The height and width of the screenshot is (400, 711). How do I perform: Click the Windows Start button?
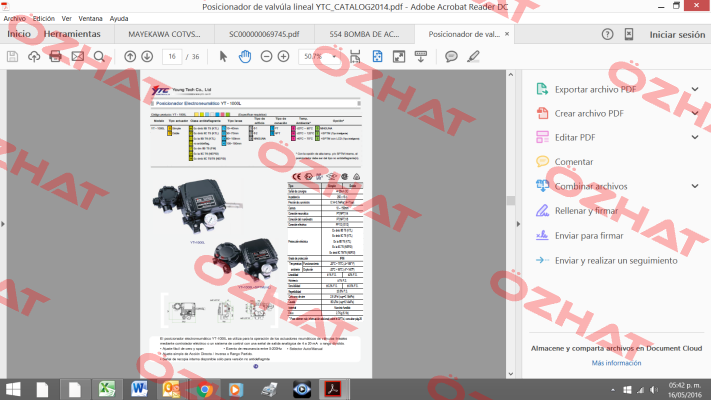point(13,390)
